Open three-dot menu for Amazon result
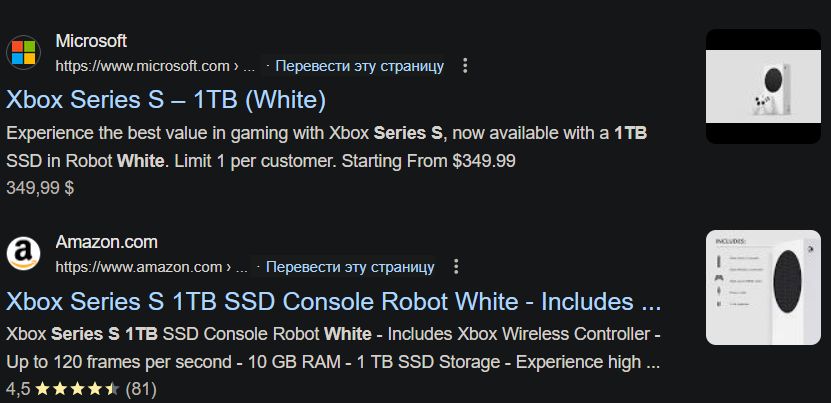Viewport: 831px width, 403px height. [455, 267]
